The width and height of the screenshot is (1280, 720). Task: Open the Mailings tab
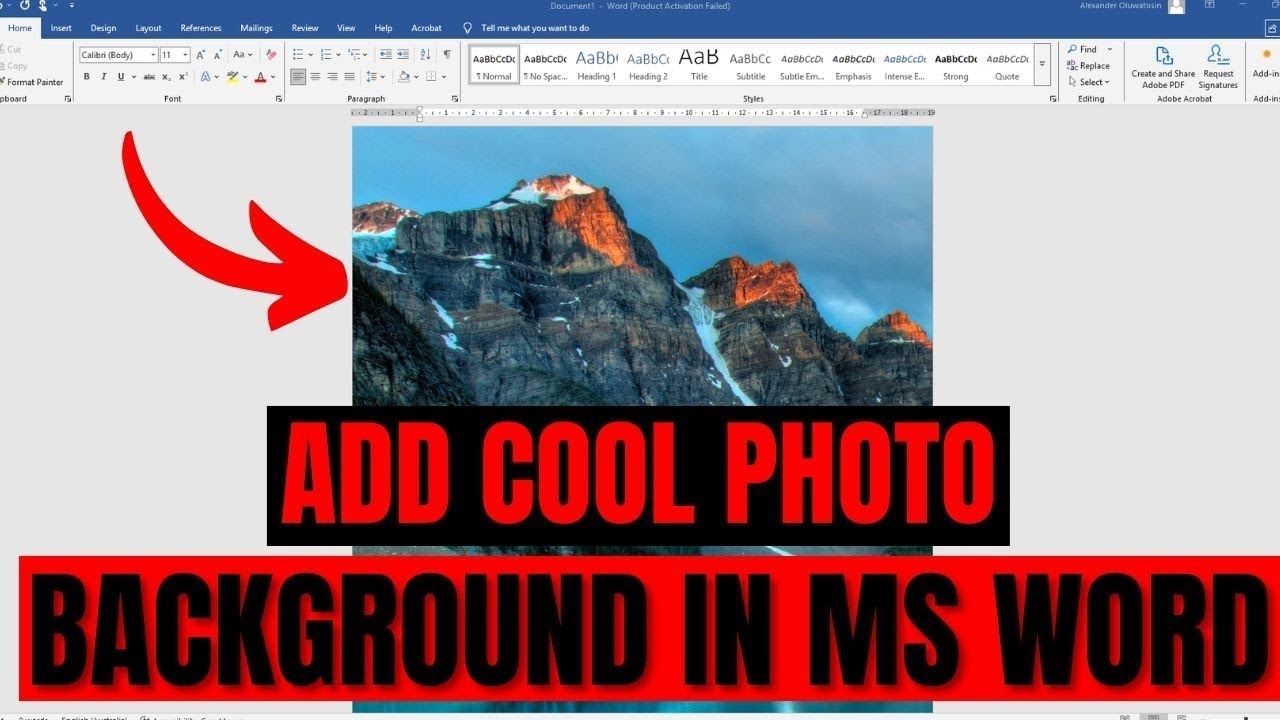[x=257, y=28]
